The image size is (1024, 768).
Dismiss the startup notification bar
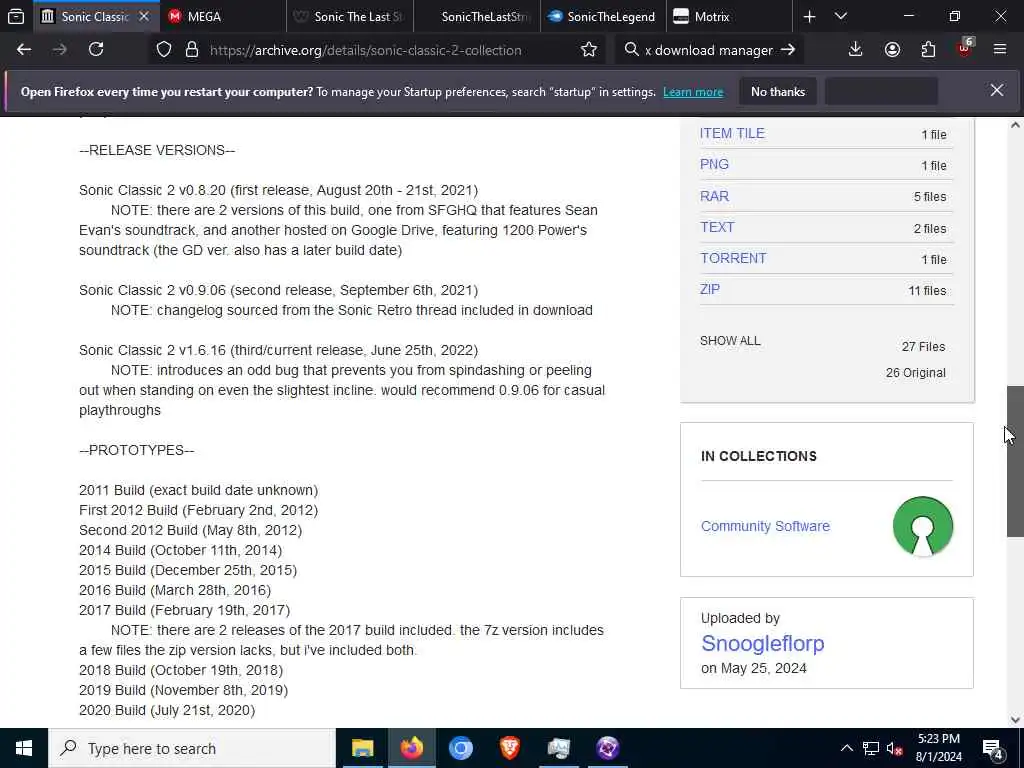[997, 91]
